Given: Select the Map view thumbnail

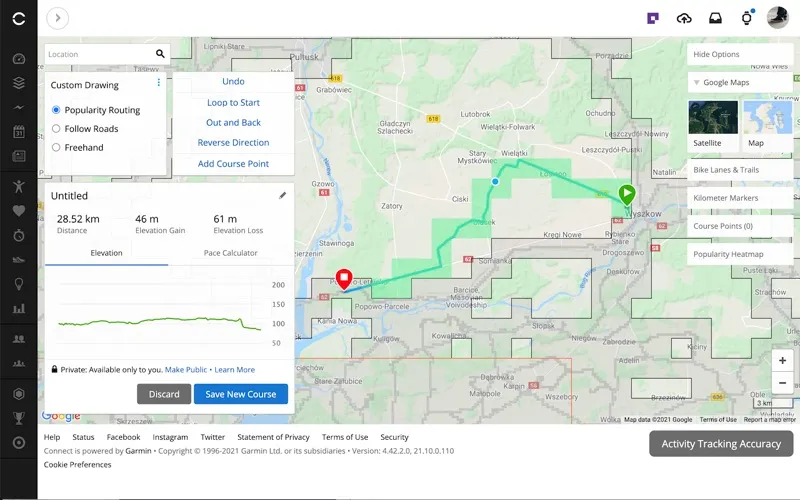Looking at the screenshot, I should click(768, 124).
